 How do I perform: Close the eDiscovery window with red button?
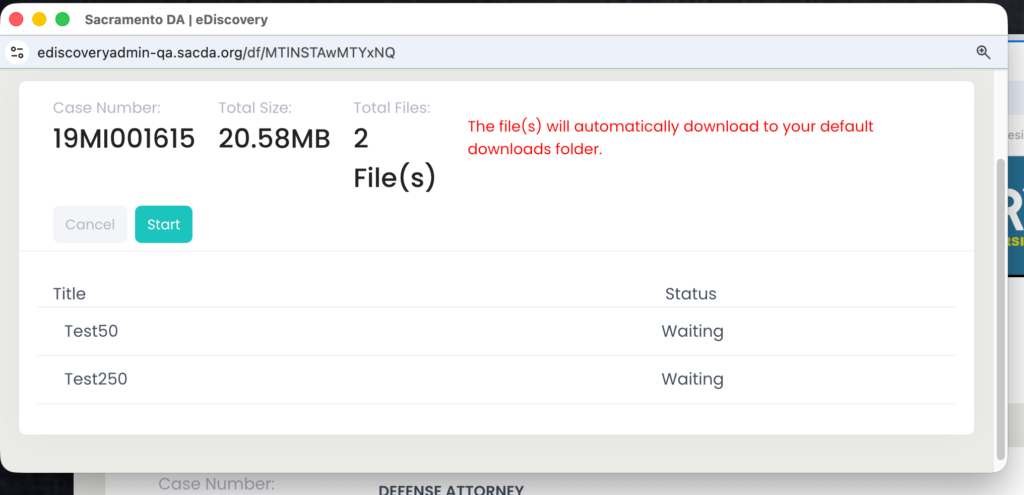[x=16, y=19]
